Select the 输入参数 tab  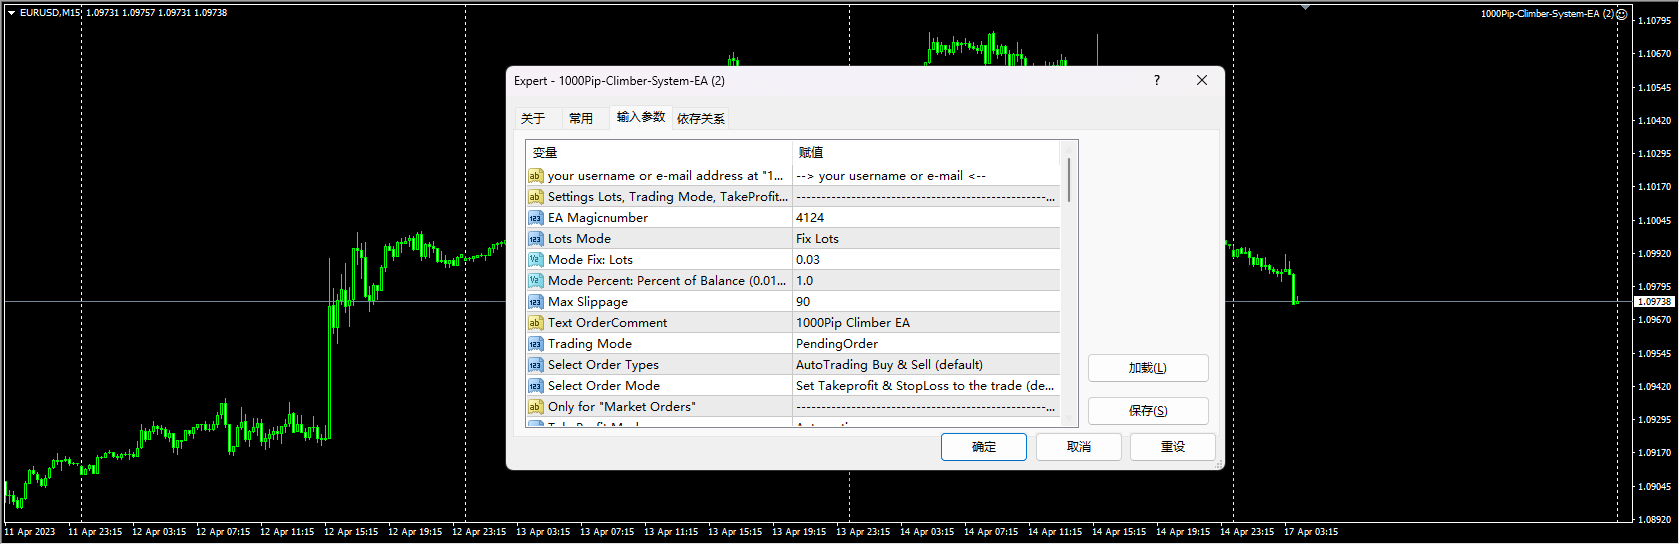pyautogui.click(x=641, y=117)
